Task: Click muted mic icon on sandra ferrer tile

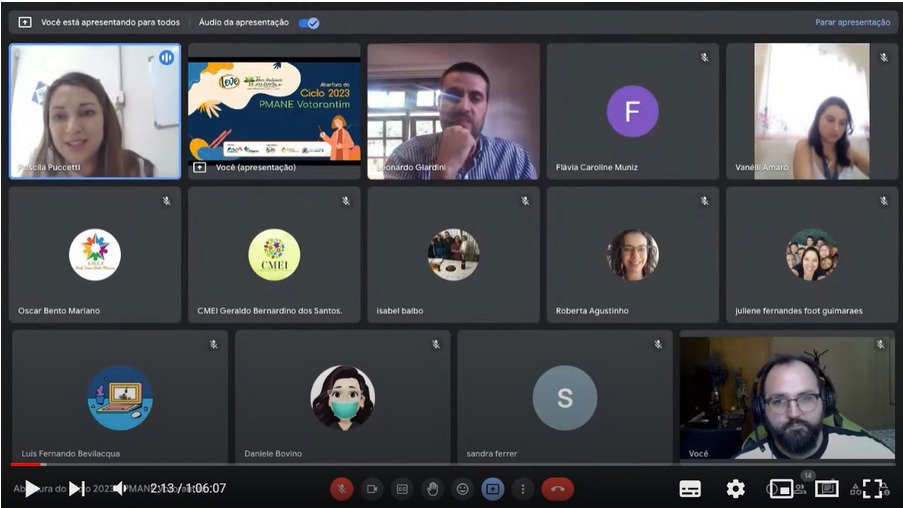Action: point(658,344)
